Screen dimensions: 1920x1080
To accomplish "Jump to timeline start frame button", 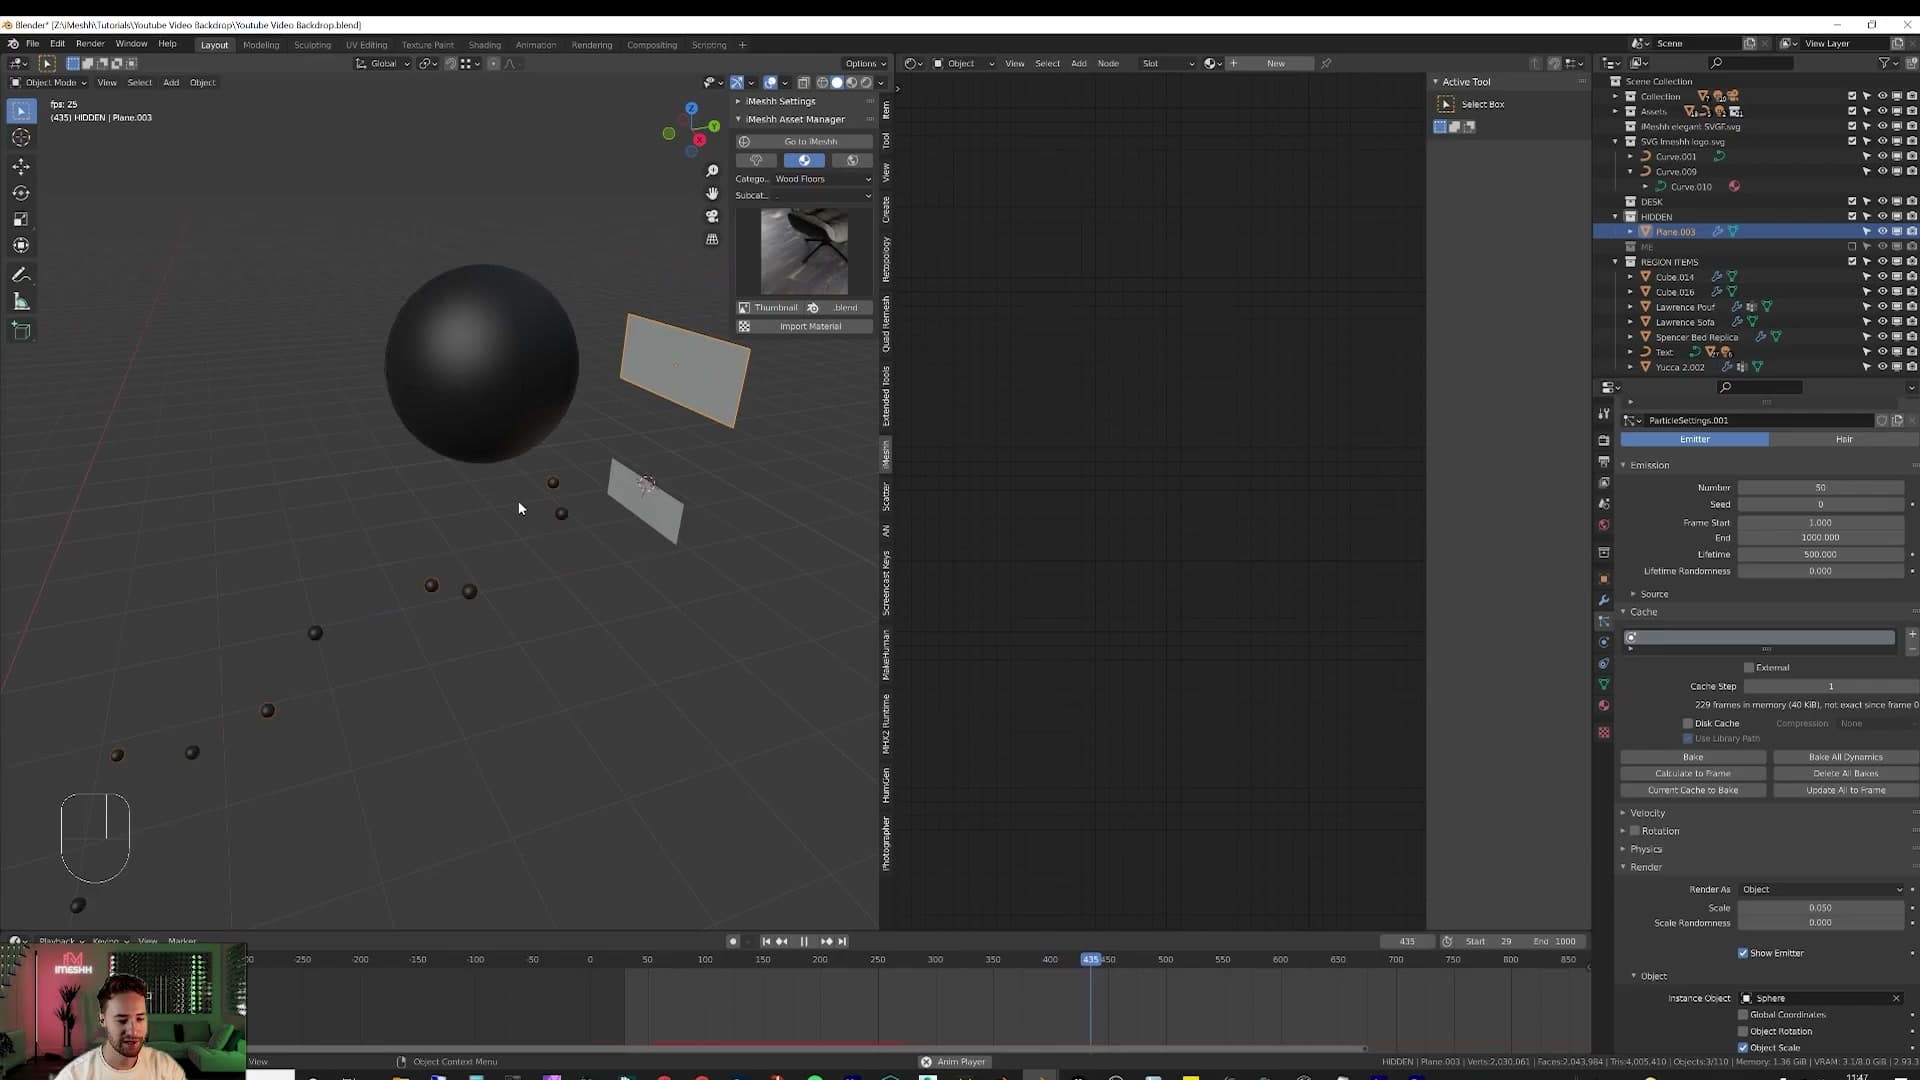I will tap(766, 941).
